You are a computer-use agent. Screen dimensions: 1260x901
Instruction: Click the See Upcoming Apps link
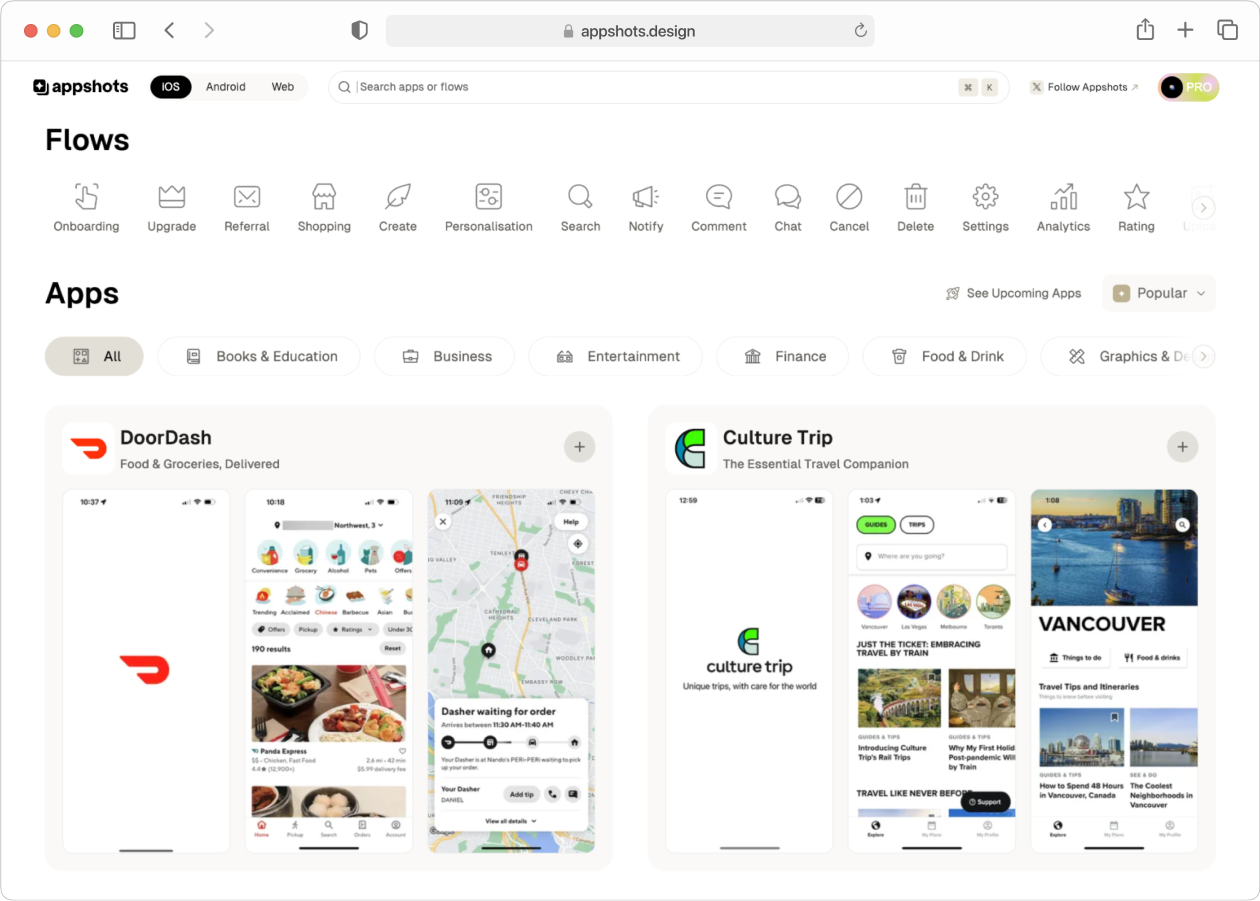pyautogui.click(x=1013, y=293)
